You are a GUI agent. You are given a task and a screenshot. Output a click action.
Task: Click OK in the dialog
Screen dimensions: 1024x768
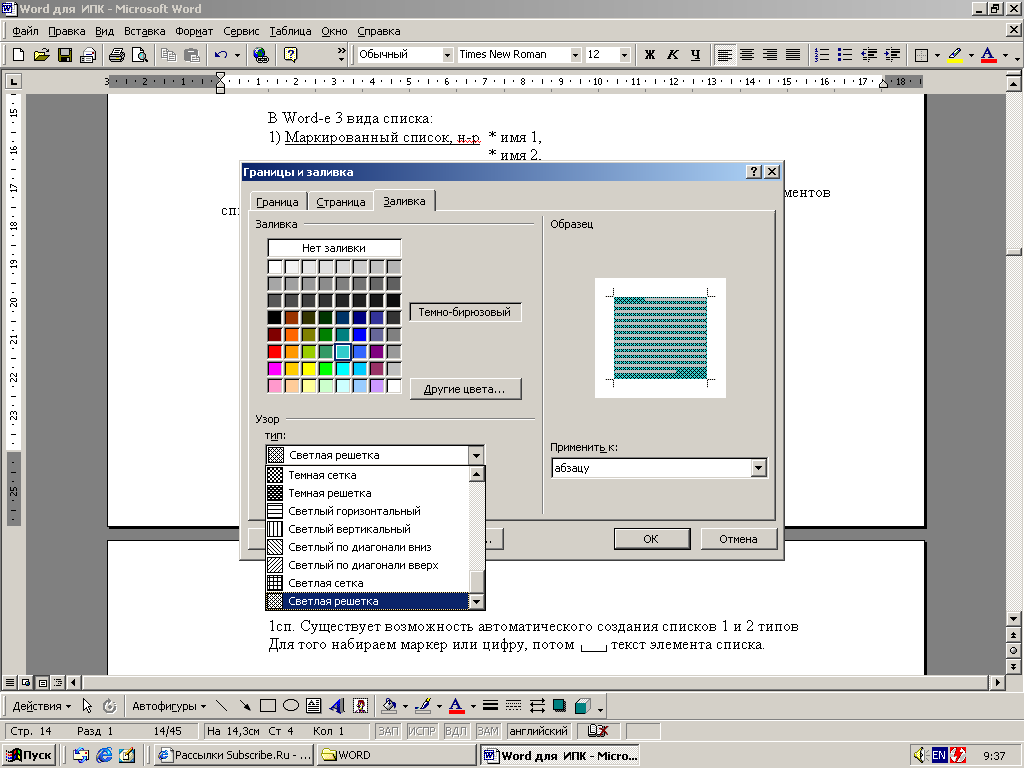click(x=651, y=539)
